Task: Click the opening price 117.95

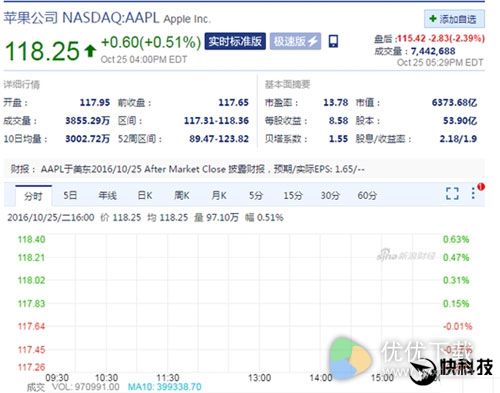Action: [x=95, y=103]
